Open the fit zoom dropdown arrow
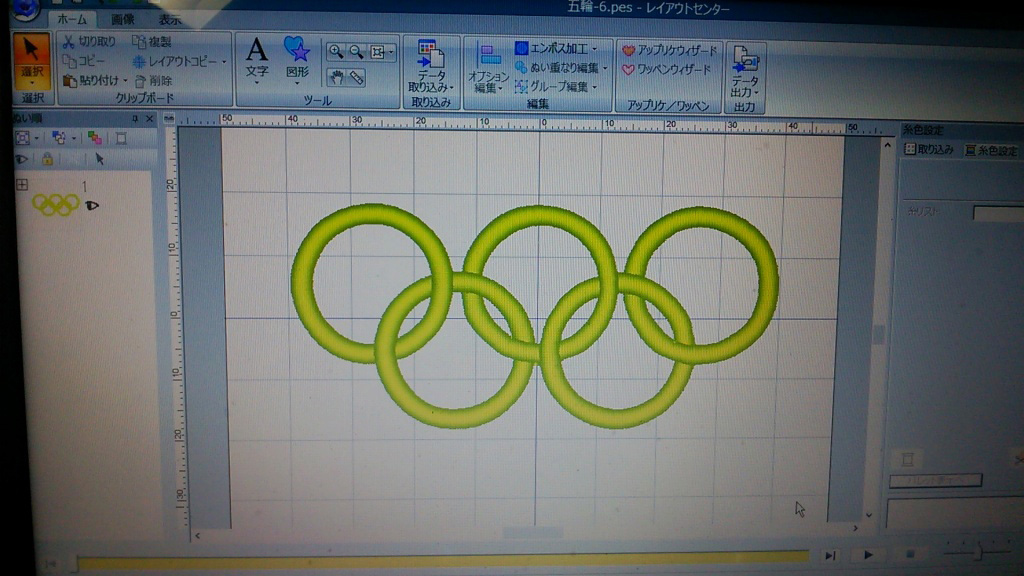Screen dimensions: 1024x576 coord(391,52)
